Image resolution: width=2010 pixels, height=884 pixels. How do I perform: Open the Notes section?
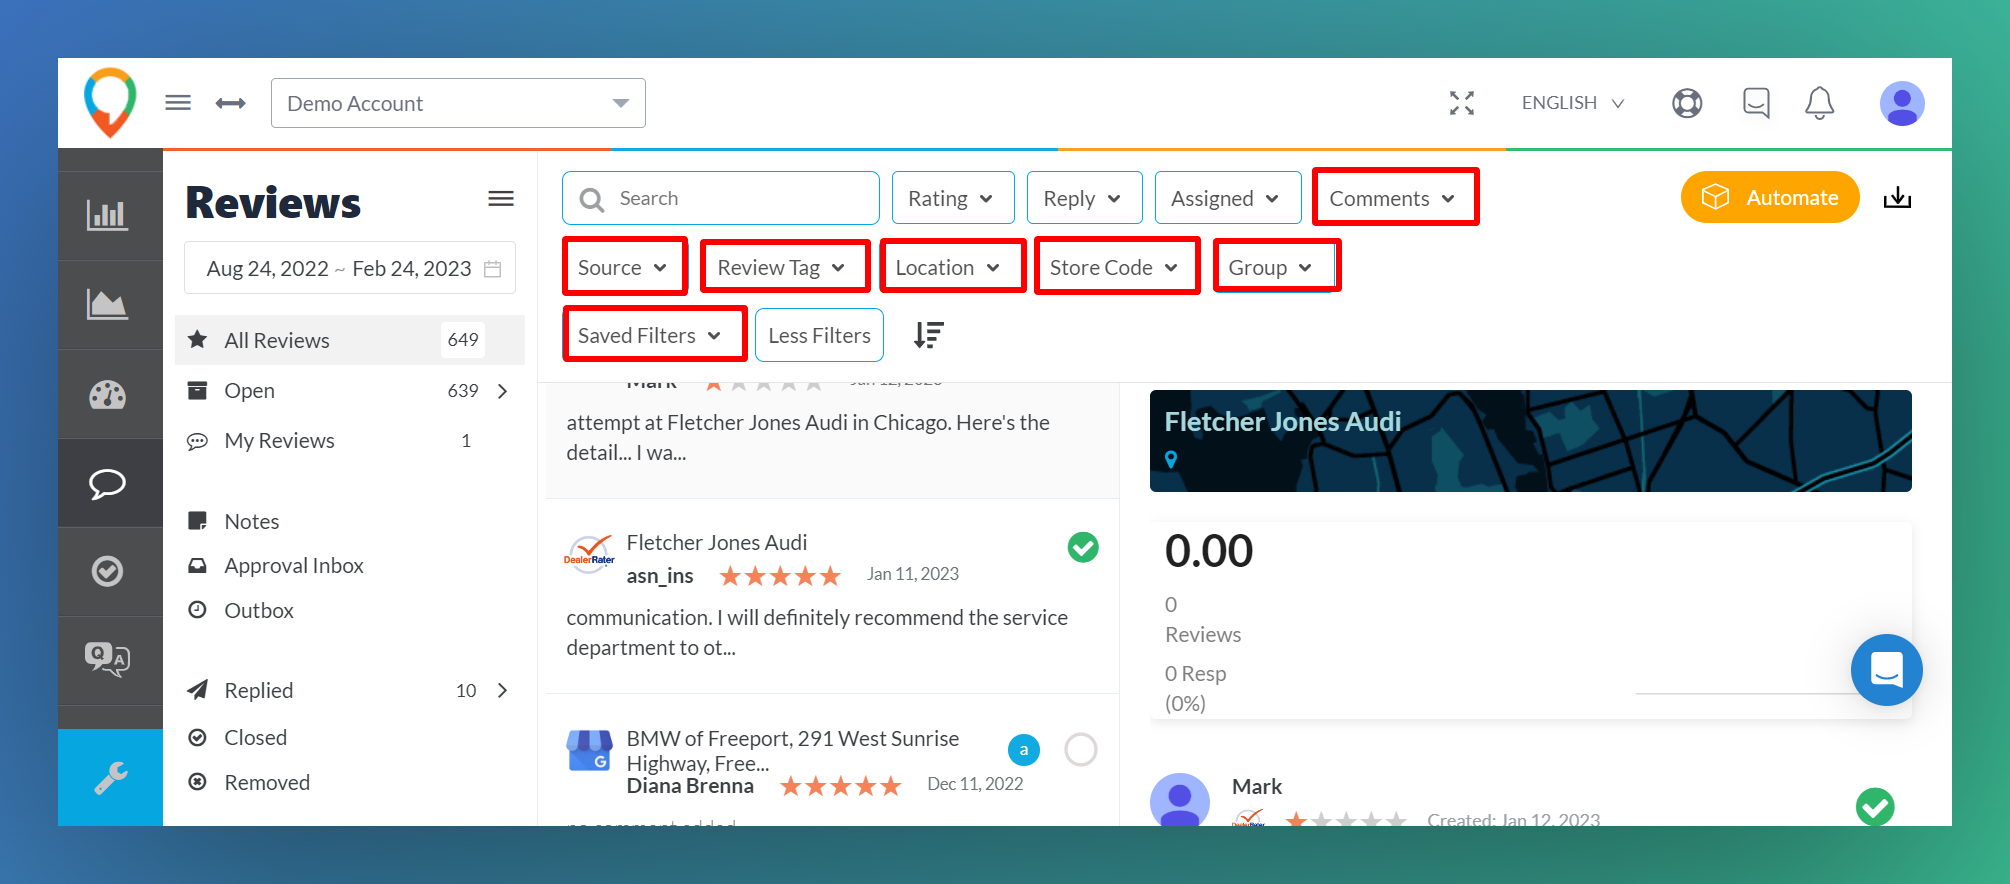coord(251,521)
